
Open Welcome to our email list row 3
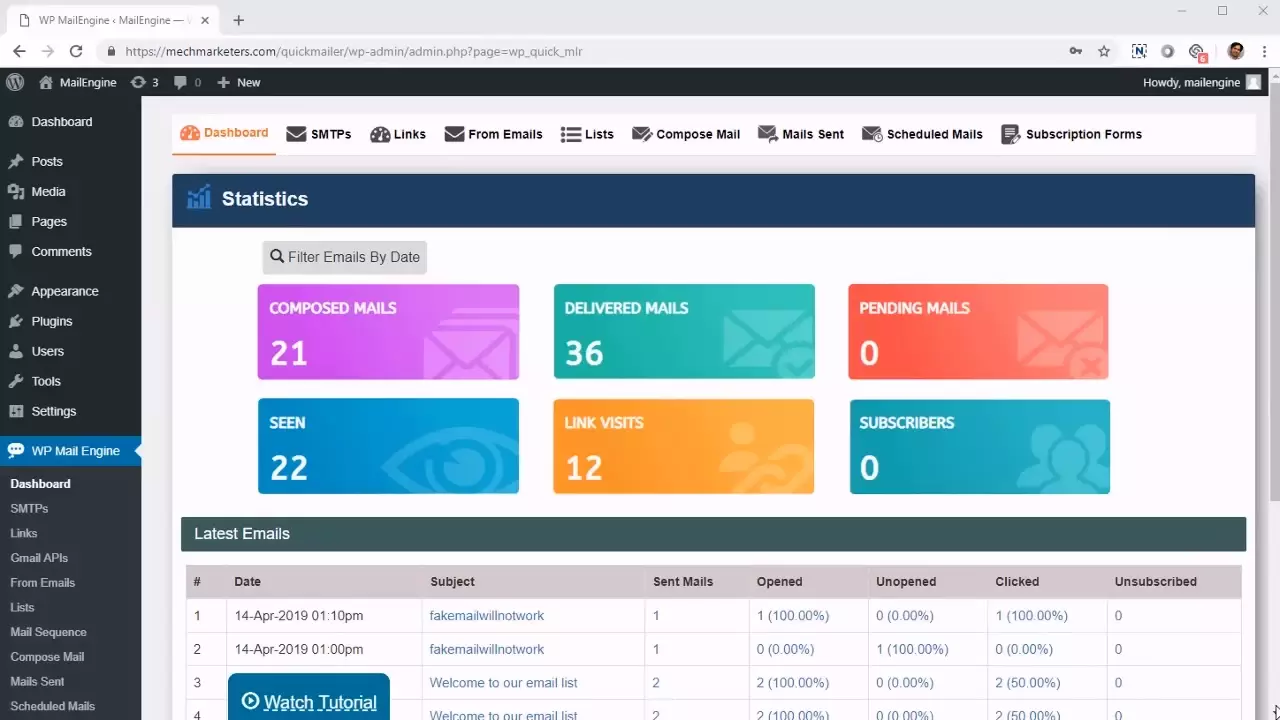[x=503, y=683]
